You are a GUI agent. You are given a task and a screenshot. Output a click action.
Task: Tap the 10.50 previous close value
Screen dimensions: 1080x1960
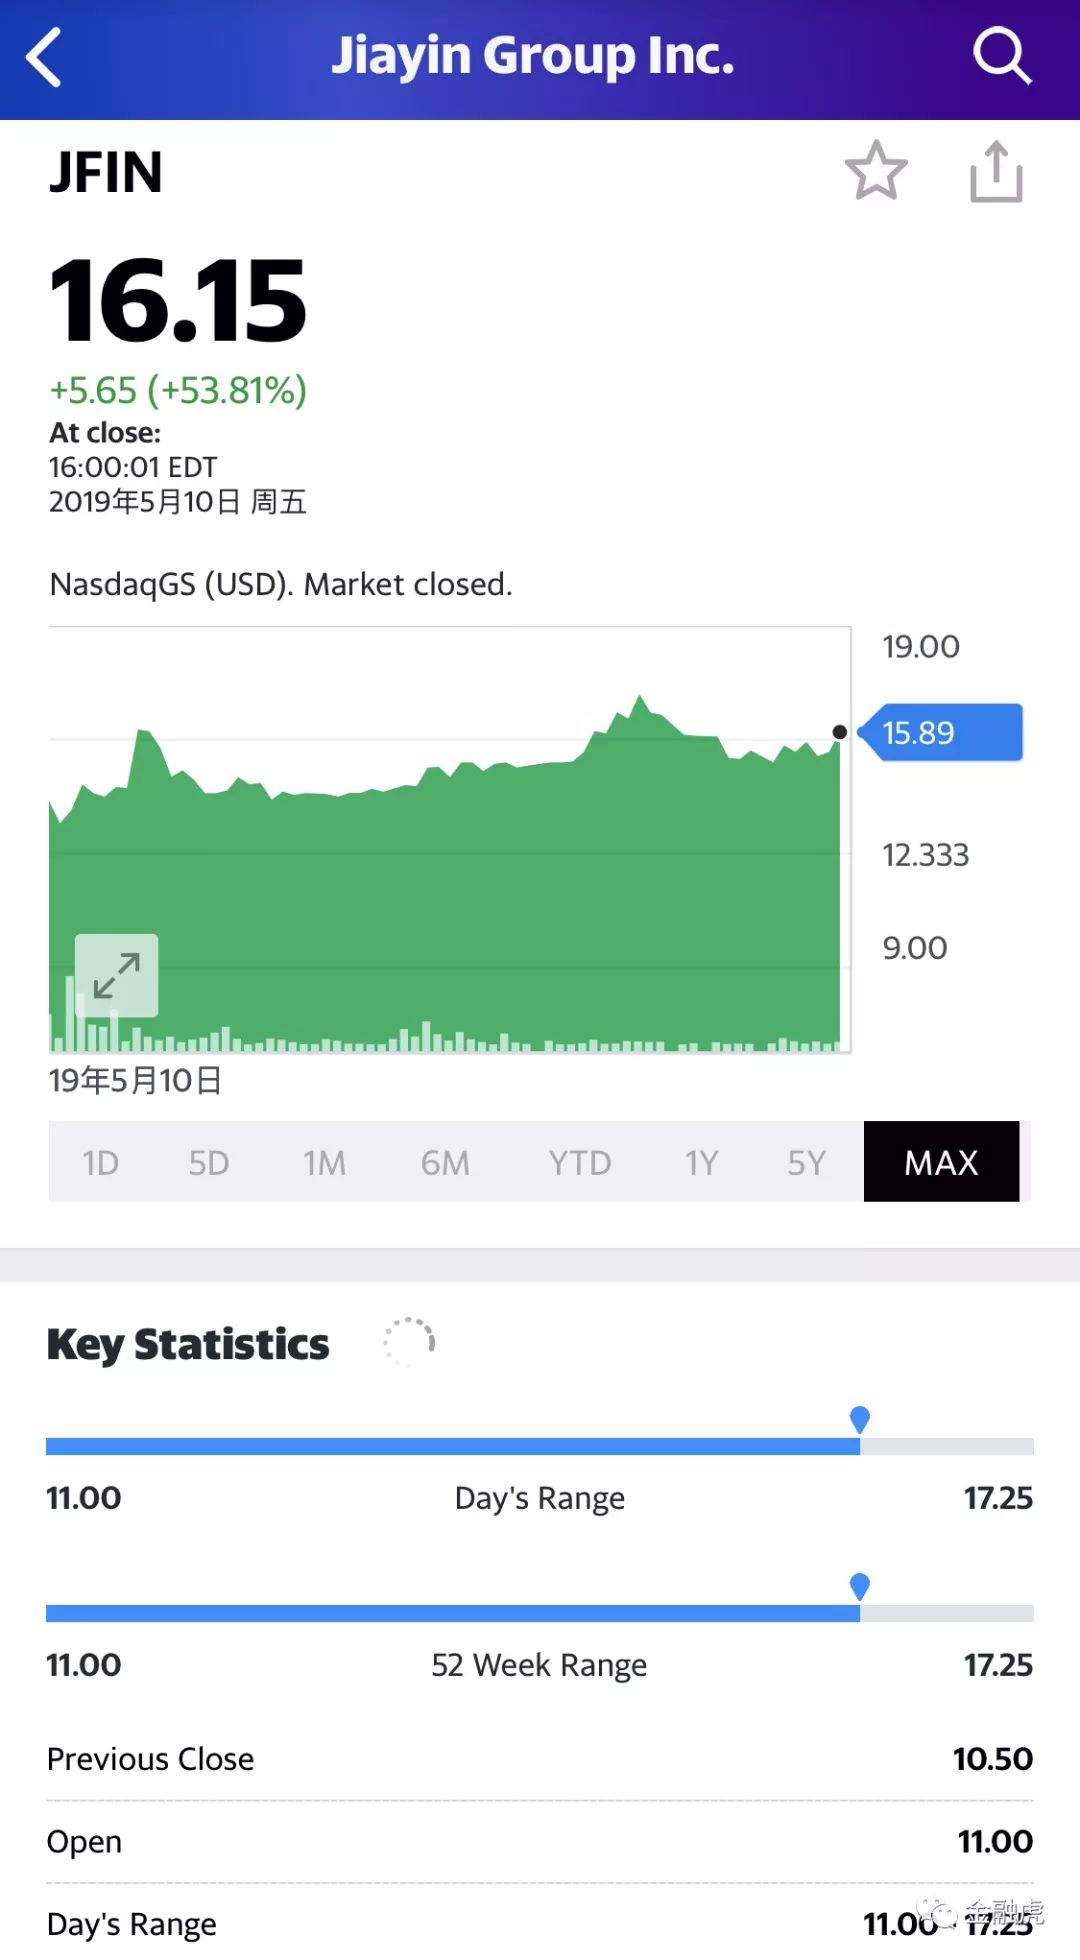tap(993, 1759)
